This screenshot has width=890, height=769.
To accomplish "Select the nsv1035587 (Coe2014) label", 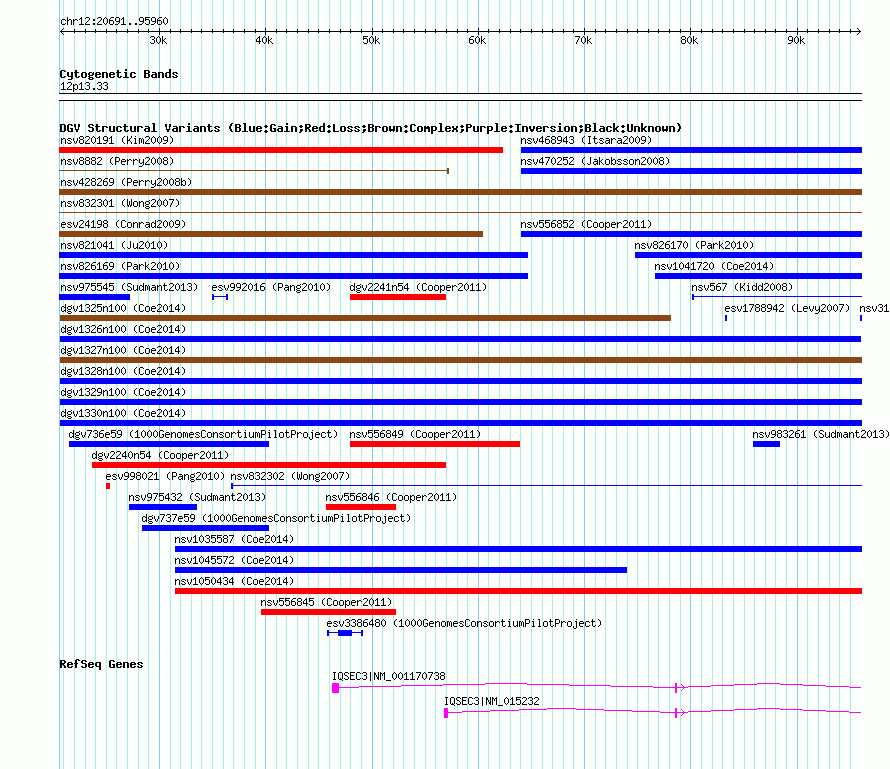I will [234, 539].
